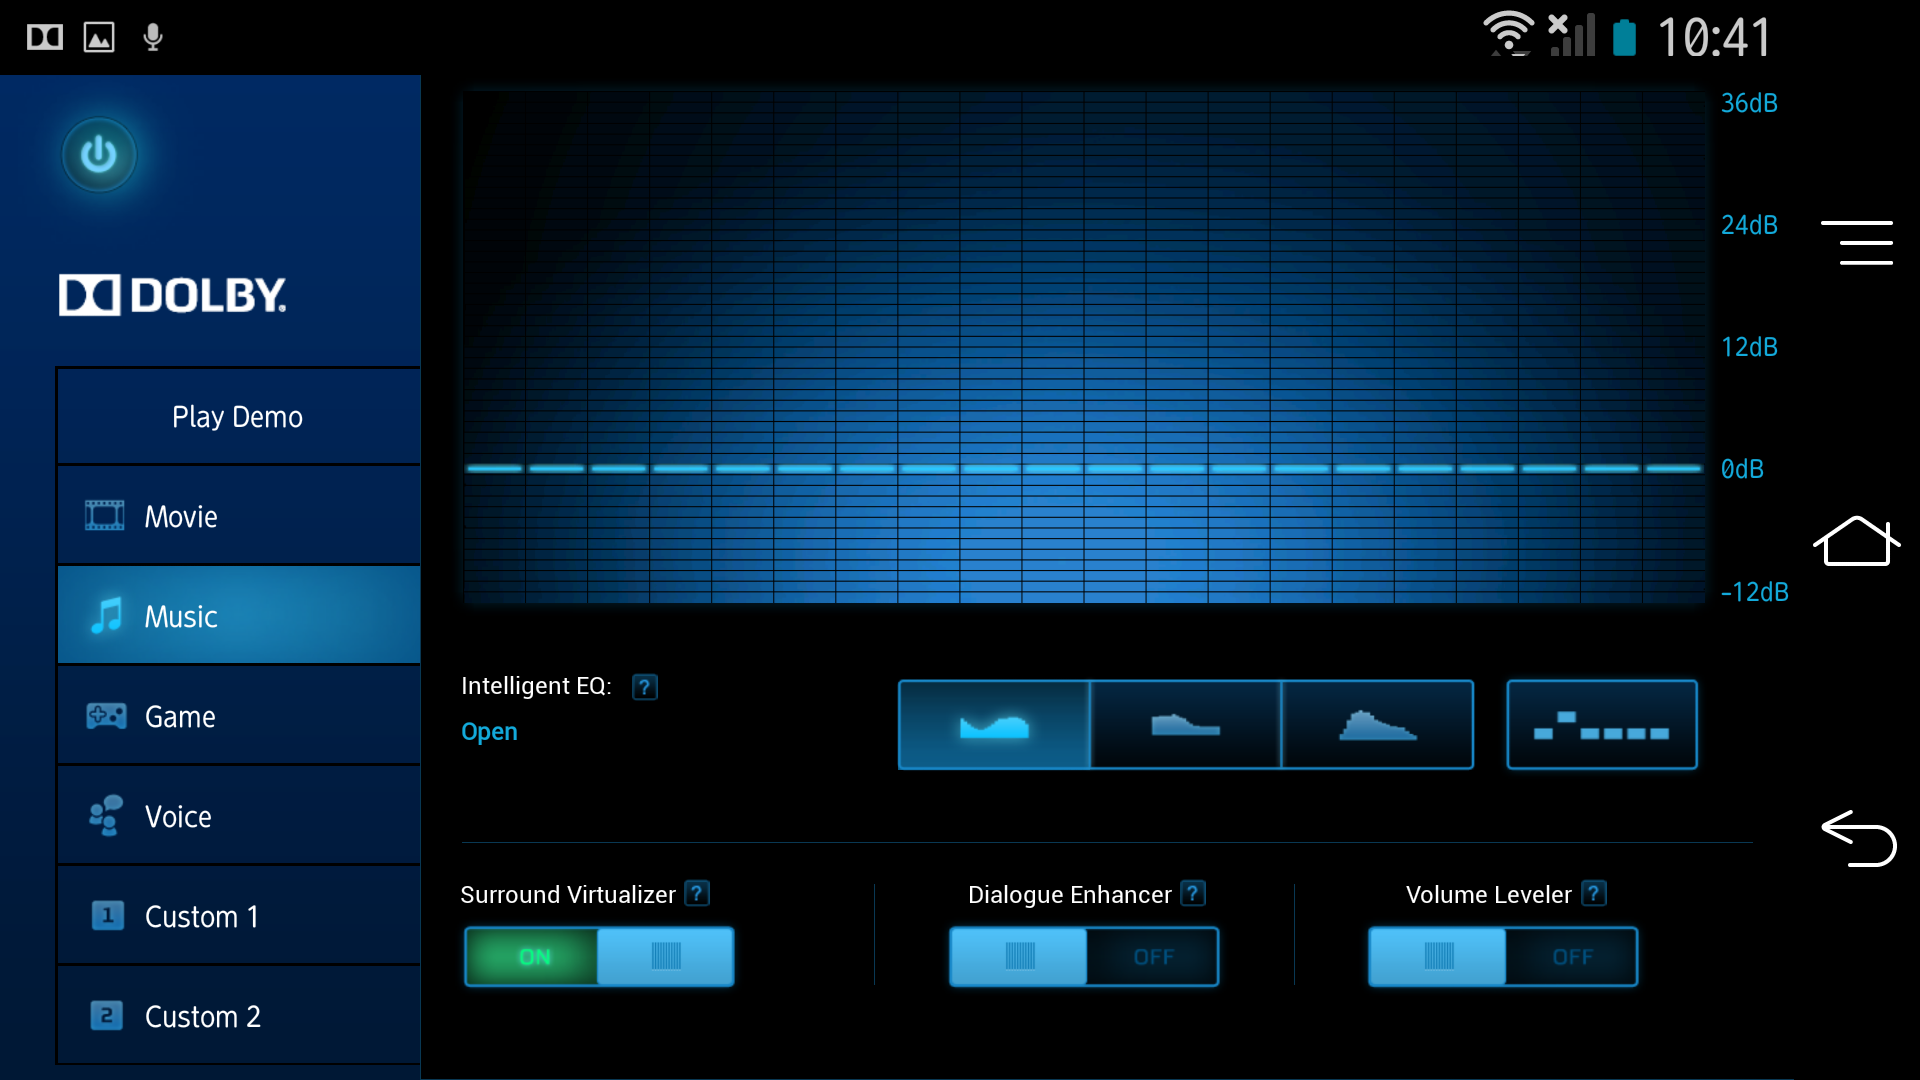The height and width of the screenshot is (1080, 1920).
Task: Select the Open EQ curve preset icon
Action: (x=994, y=725)
